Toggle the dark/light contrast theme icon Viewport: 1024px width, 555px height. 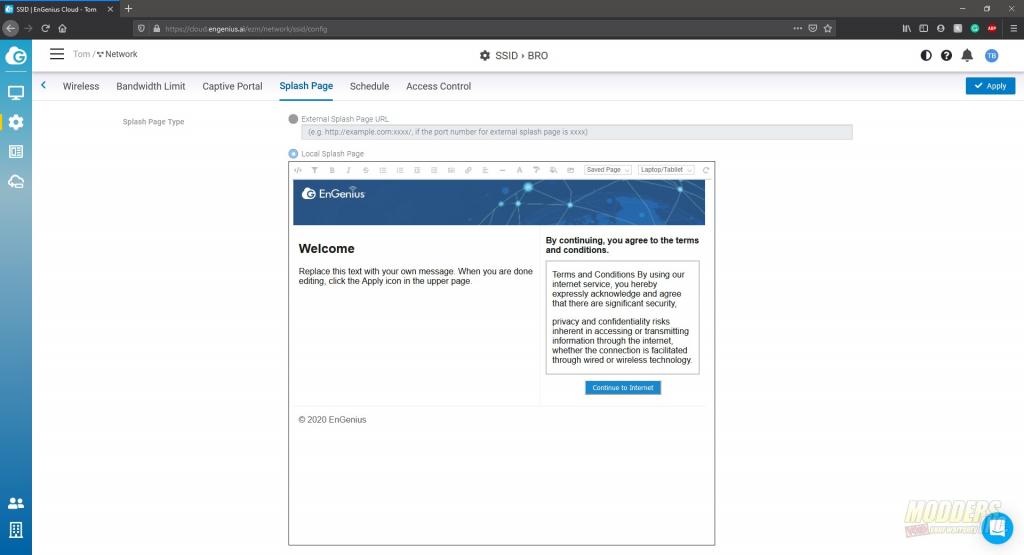click(x=926, y=55)
